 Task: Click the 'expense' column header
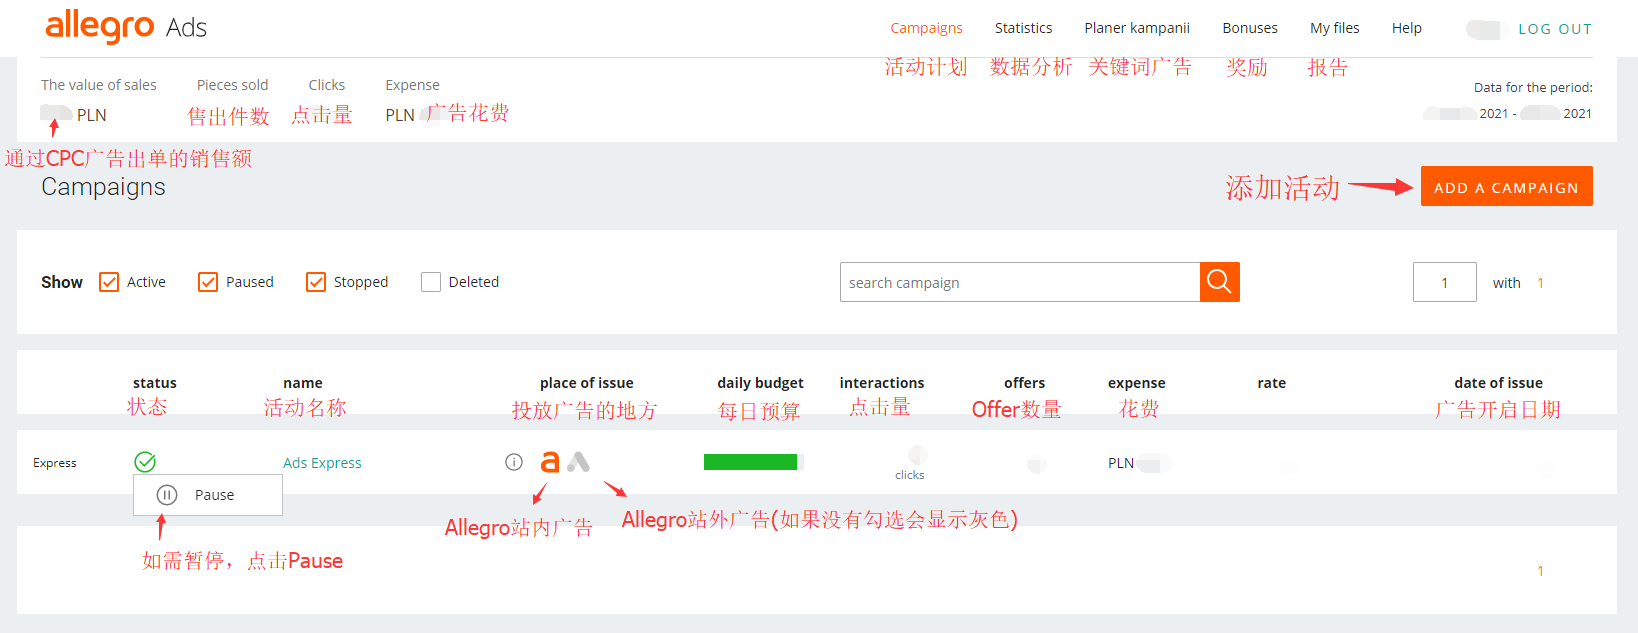1137,383
